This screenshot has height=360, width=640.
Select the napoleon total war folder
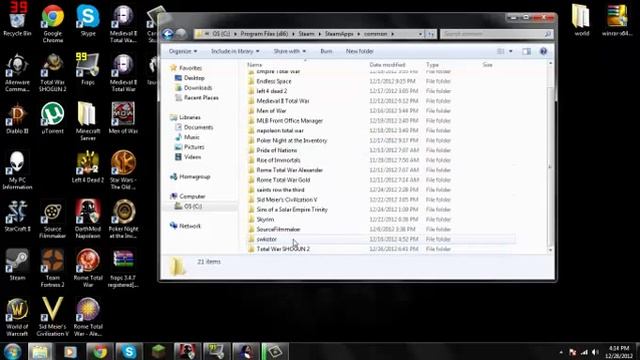point(280,131)
